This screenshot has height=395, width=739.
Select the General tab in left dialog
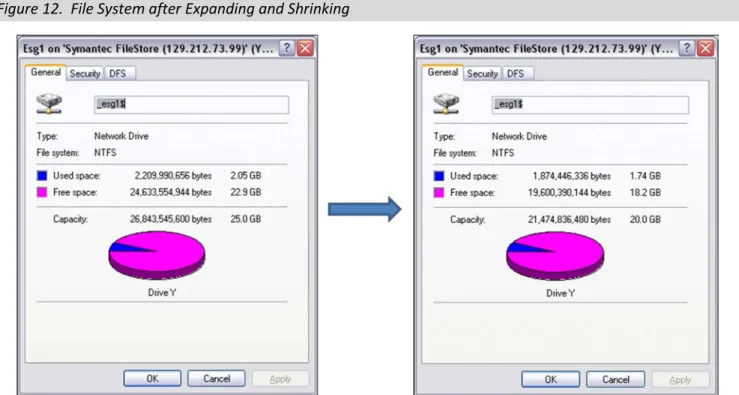(x=46, y=73)
